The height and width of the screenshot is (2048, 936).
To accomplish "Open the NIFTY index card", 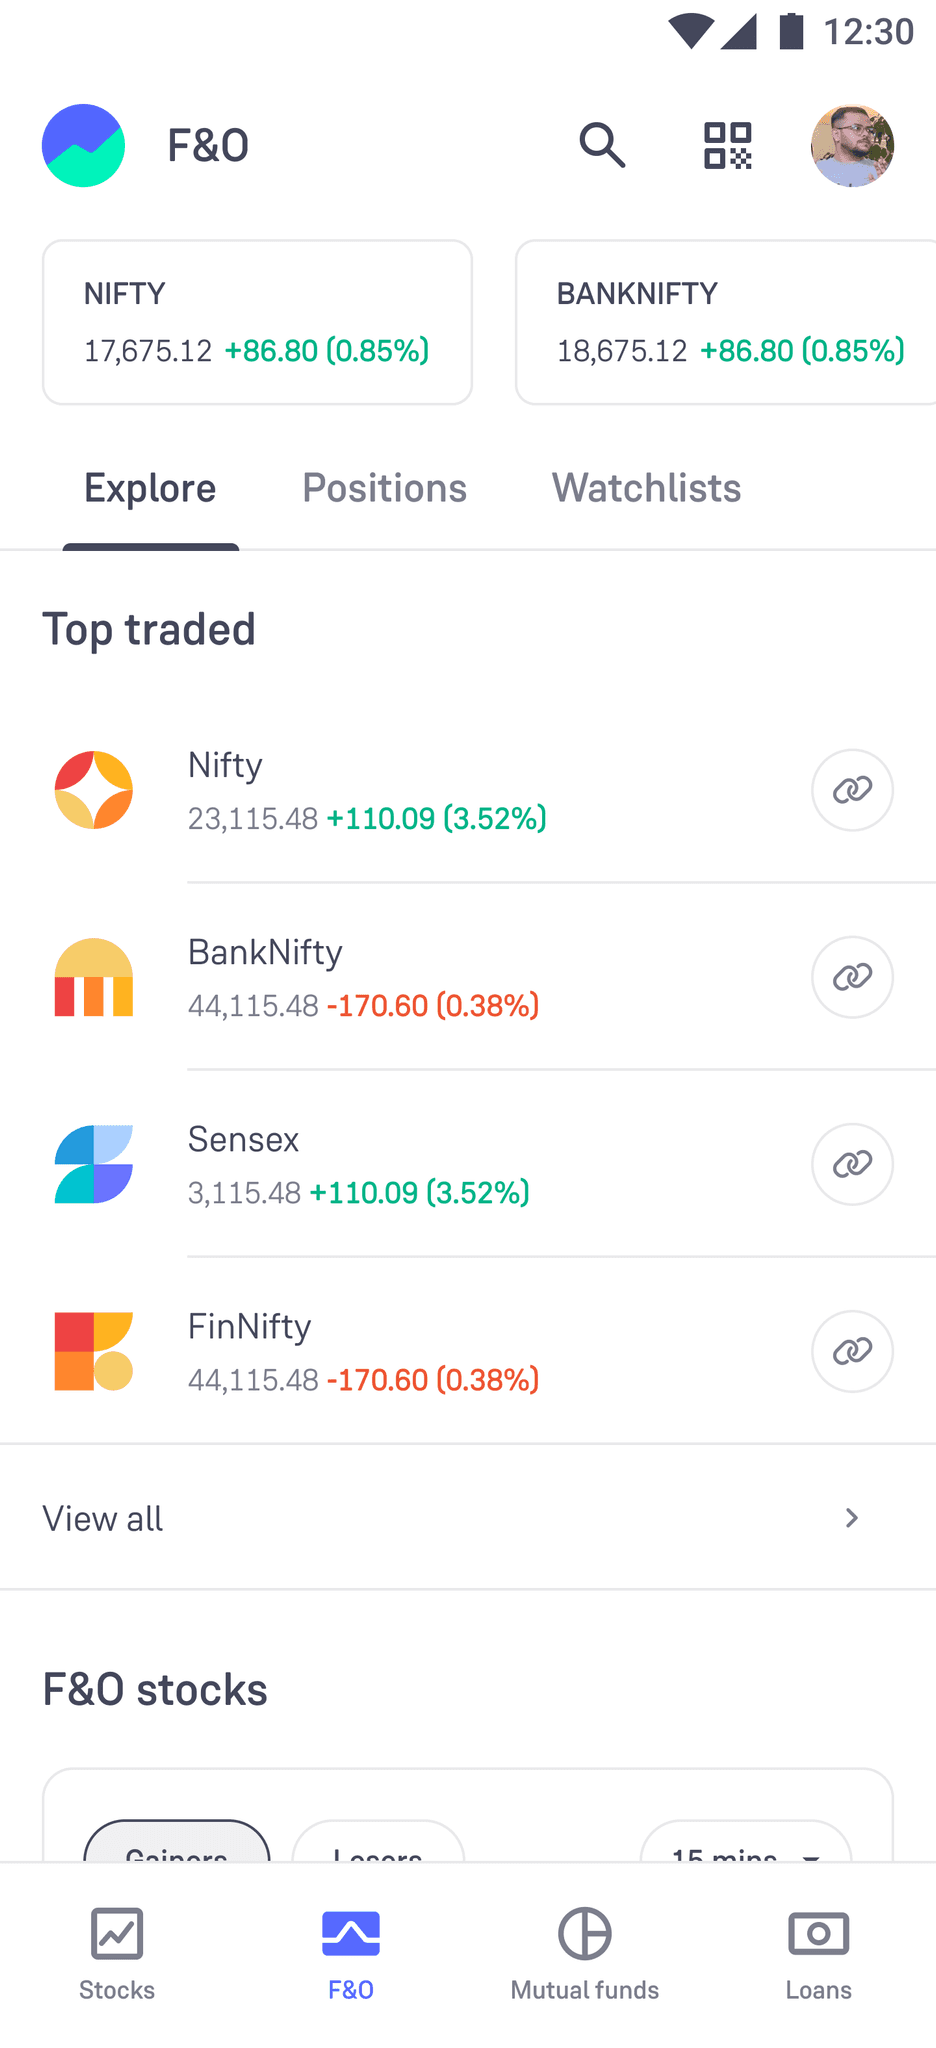I will tap(257, 322).
